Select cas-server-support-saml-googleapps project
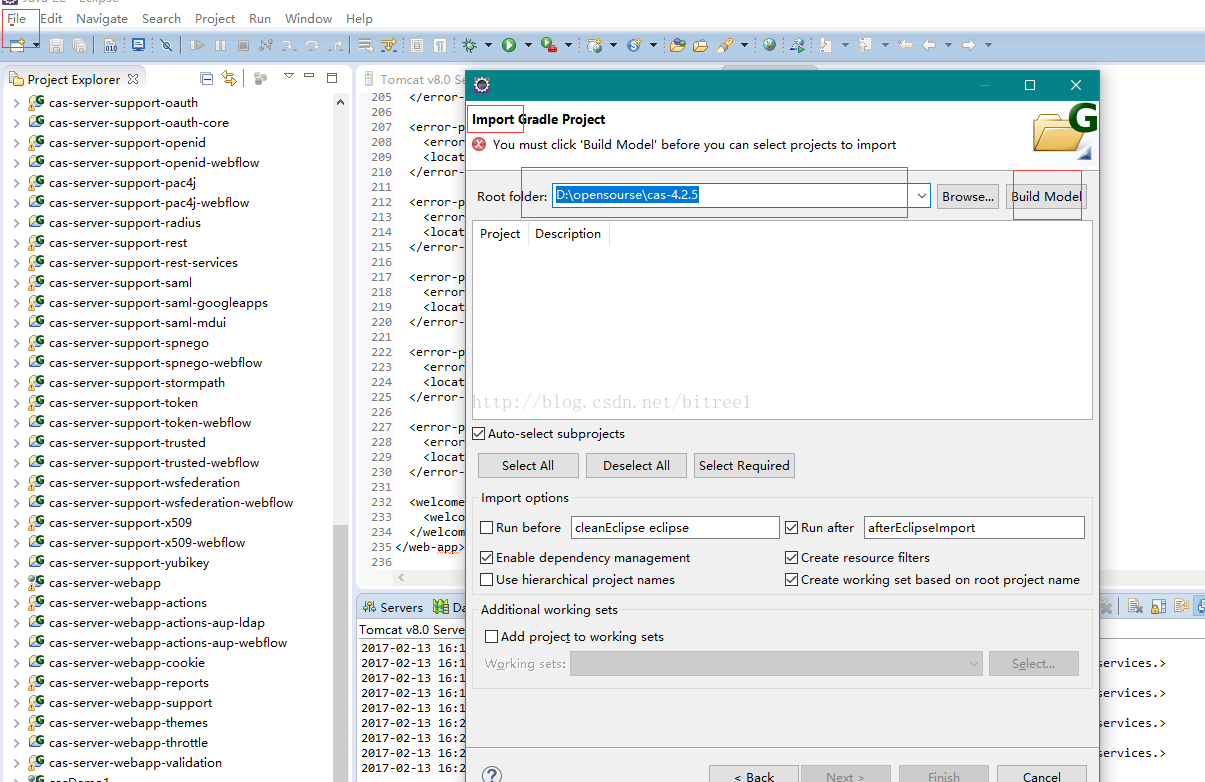 (x=158, y=303)
